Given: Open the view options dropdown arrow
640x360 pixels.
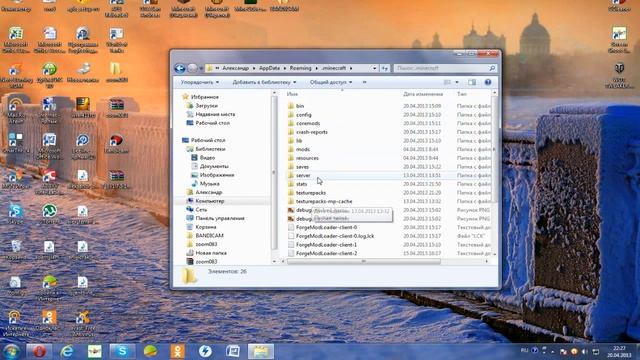Looking at the screenshot, I should (457, 82).
